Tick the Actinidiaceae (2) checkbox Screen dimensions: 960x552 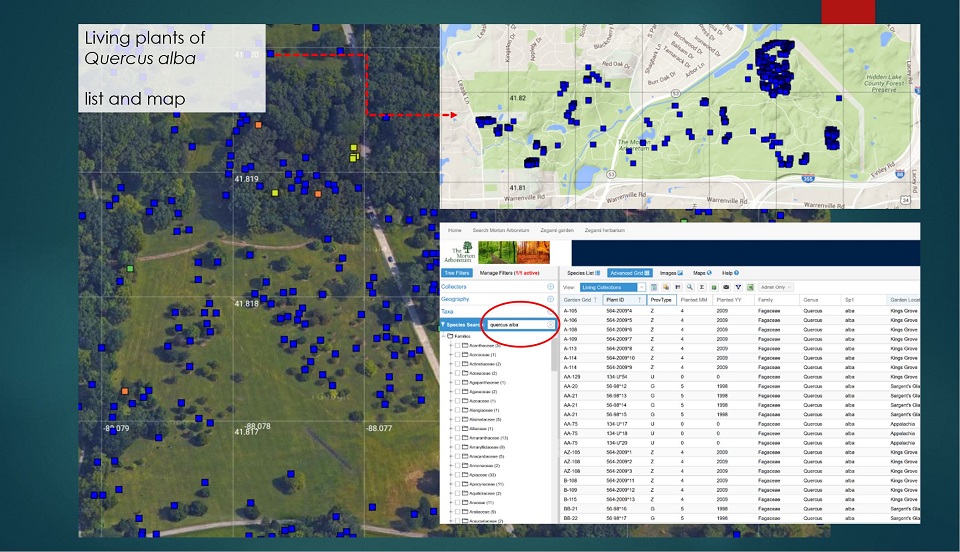[x=457, y=364]
